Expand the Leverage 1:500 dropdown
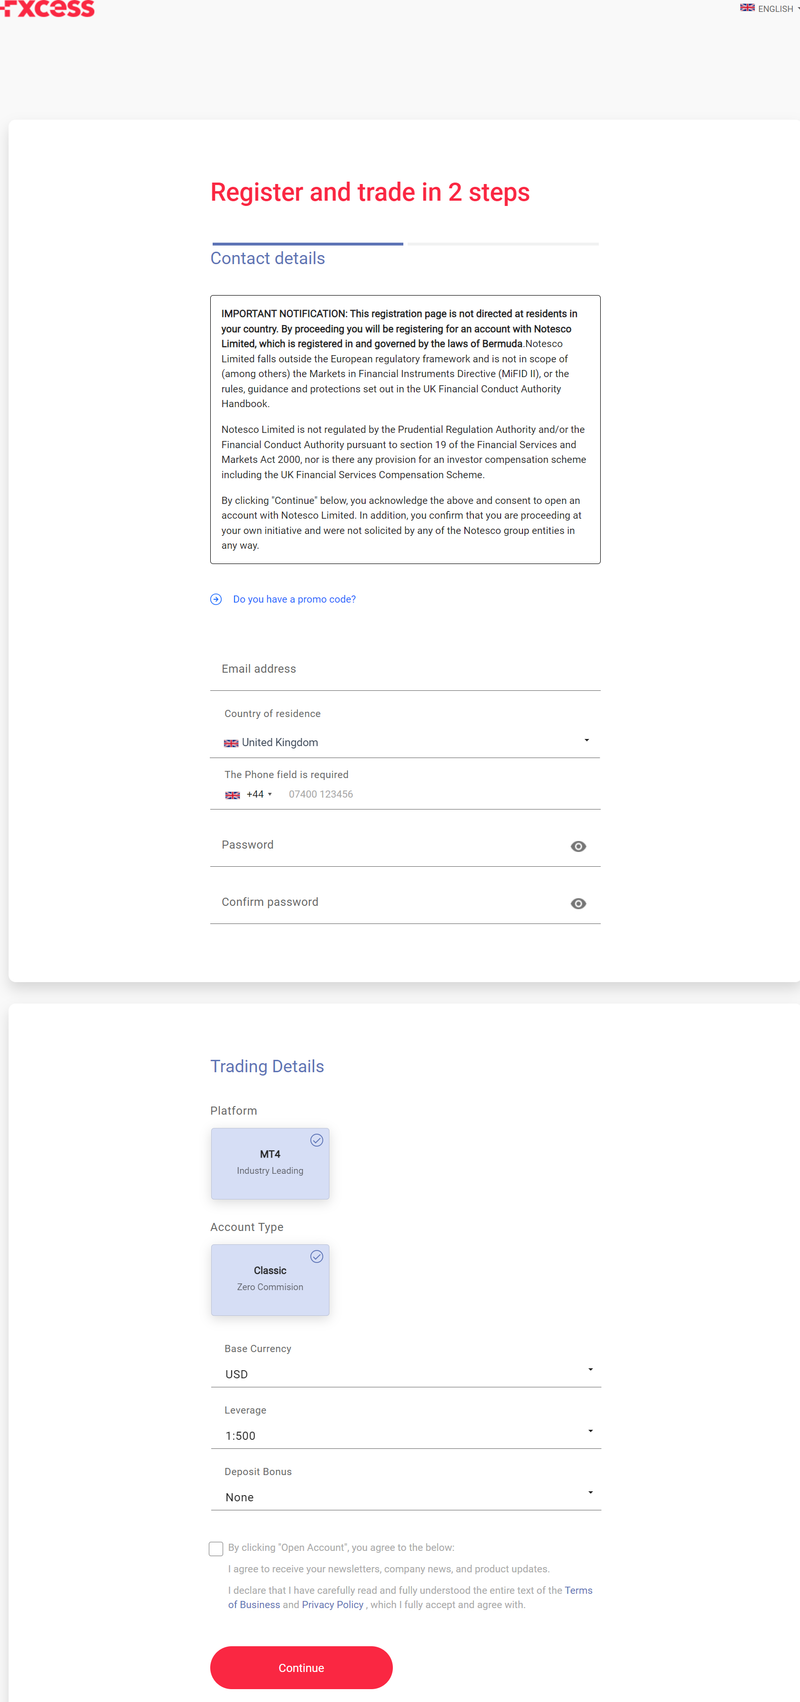Image resolution: width=800 pixels, height=1702 pixels. [x=405, y=1435]
